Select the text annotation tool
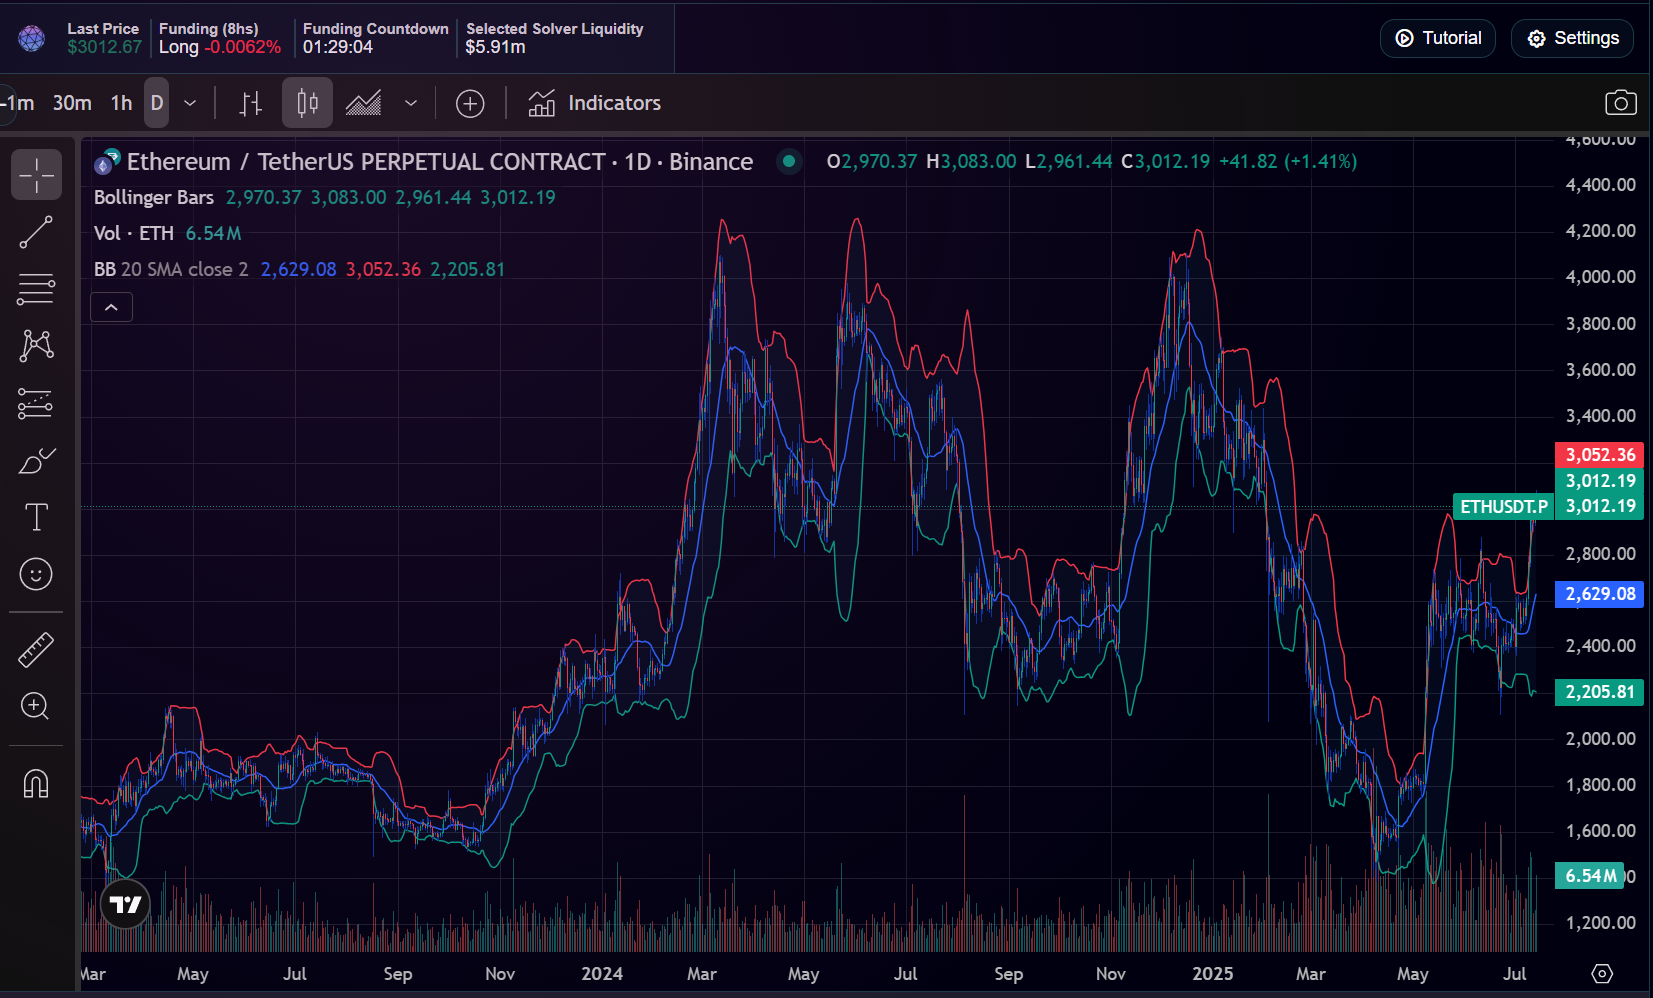Viewport: 1653px width, 998px height. 36,517
